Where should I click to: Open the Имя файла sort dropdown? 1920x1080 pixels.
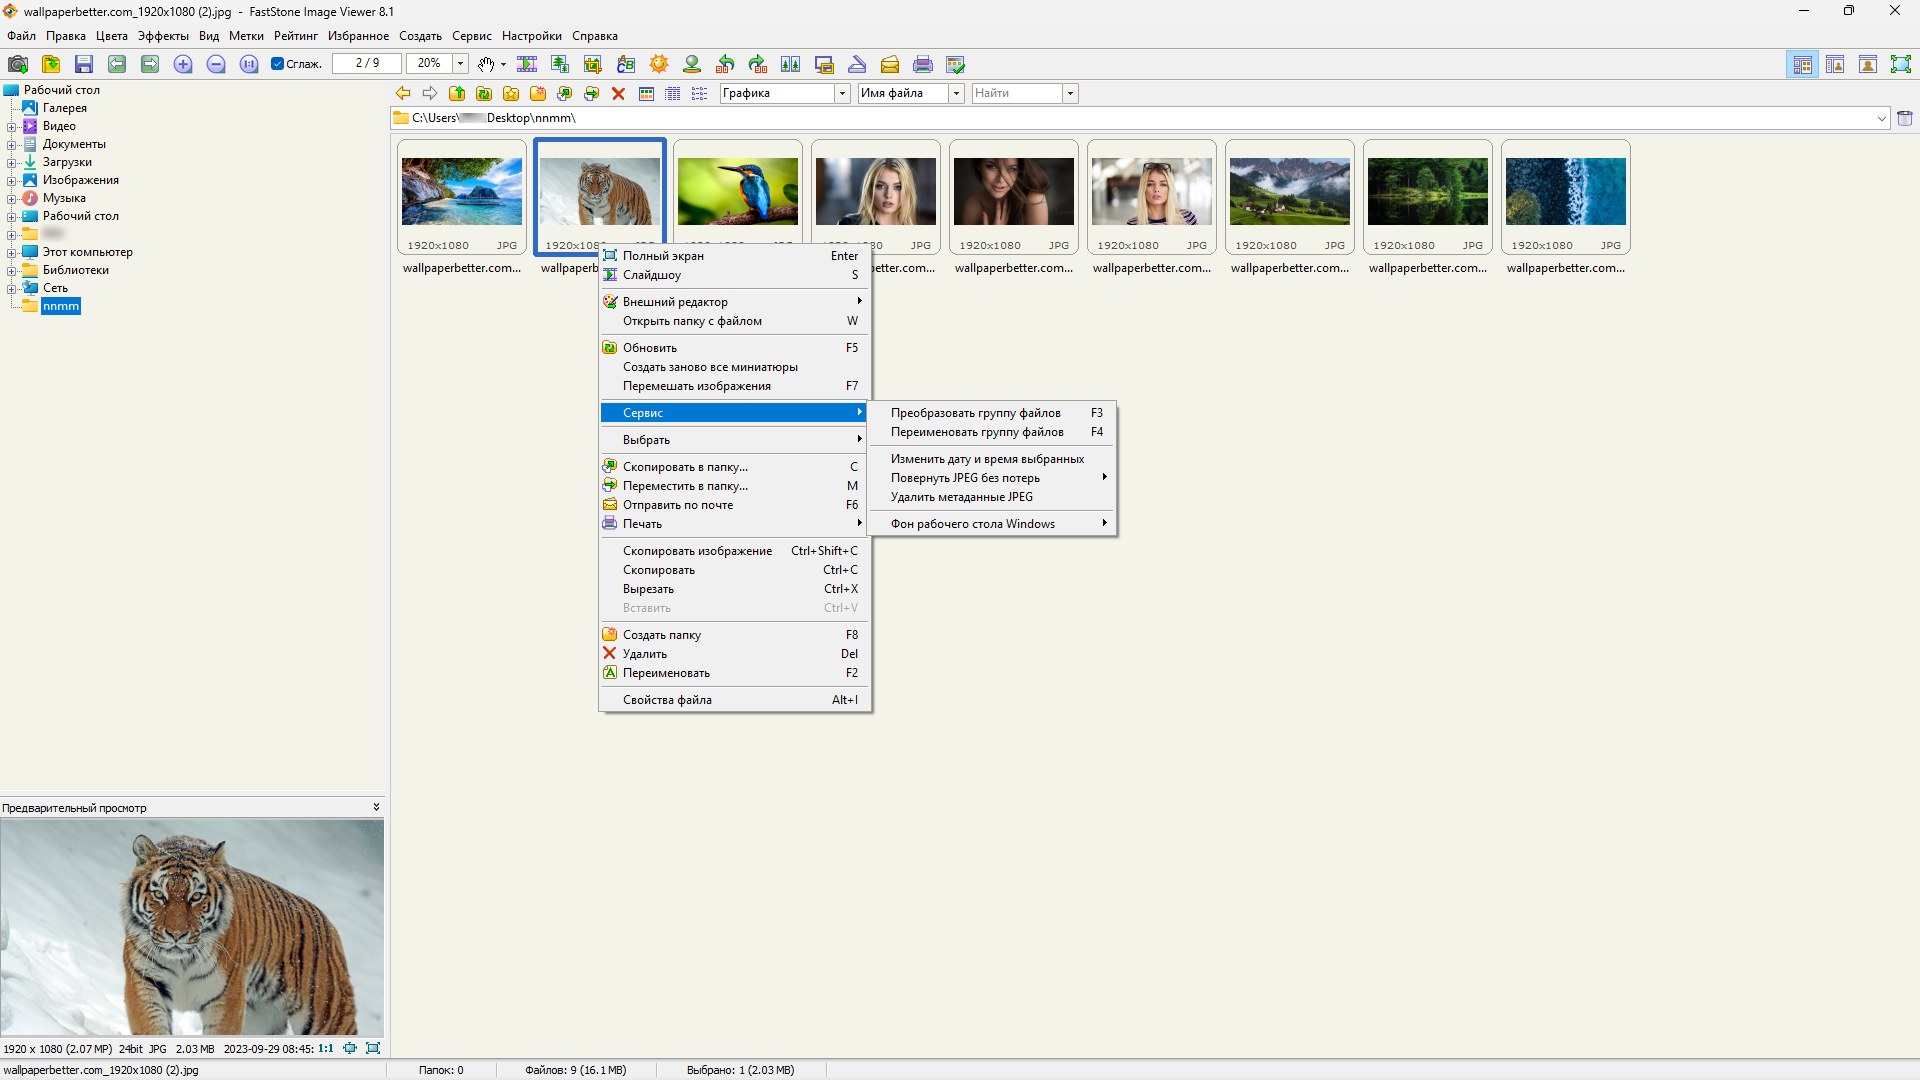(956, 93)
